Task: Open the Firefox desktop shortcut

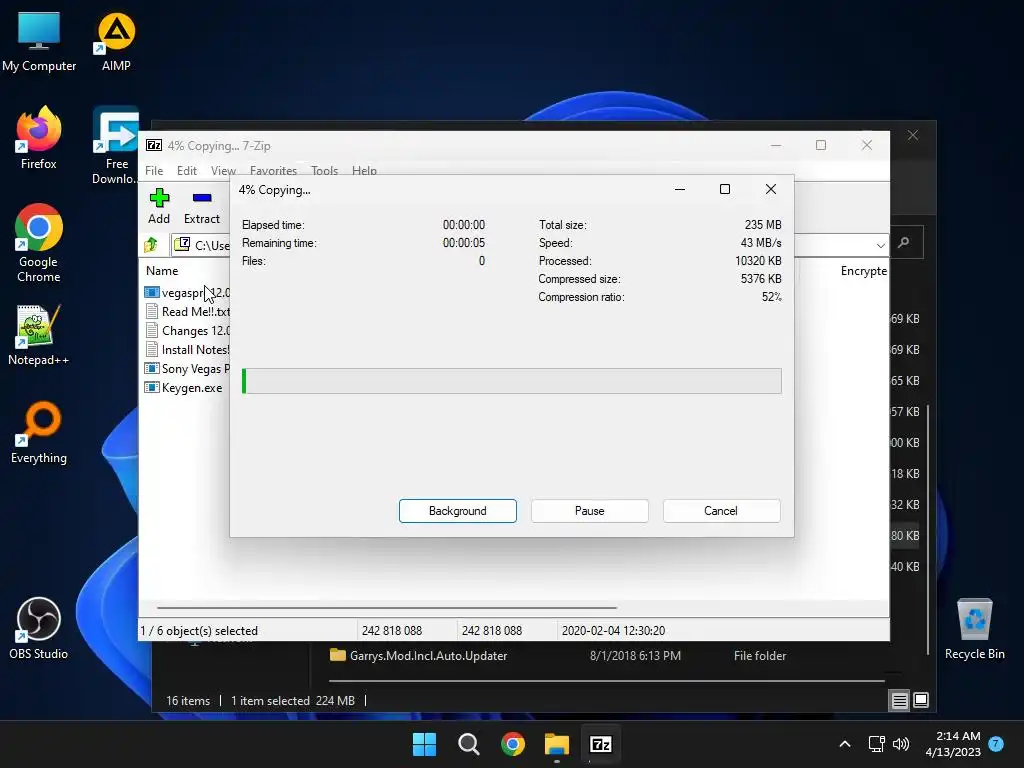Action: pyautogui.click(x=39, y=138)
